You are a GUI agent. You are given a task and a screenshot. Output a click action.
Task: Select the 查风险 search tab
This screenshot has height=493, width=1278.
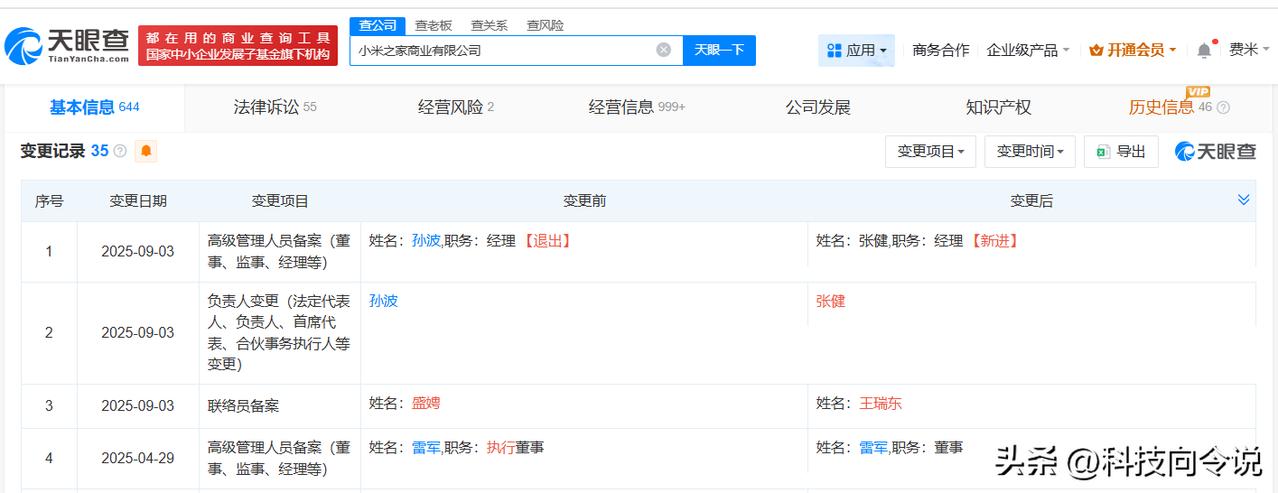click(545, 25)
